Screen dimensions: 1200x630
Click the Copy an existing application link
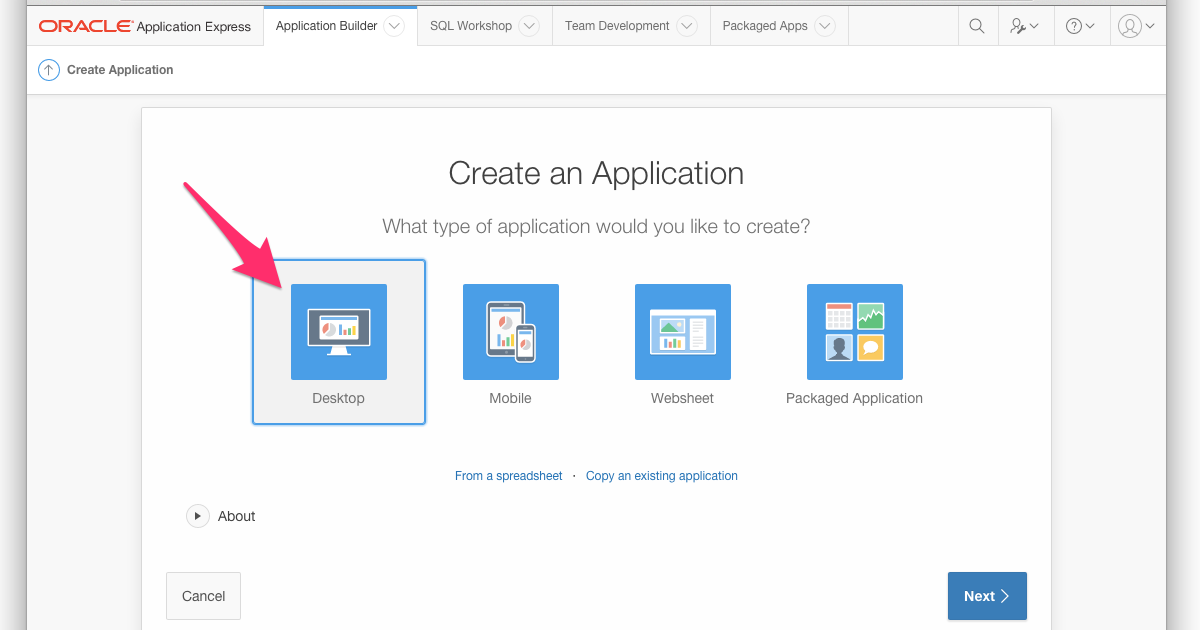[661, 476]
